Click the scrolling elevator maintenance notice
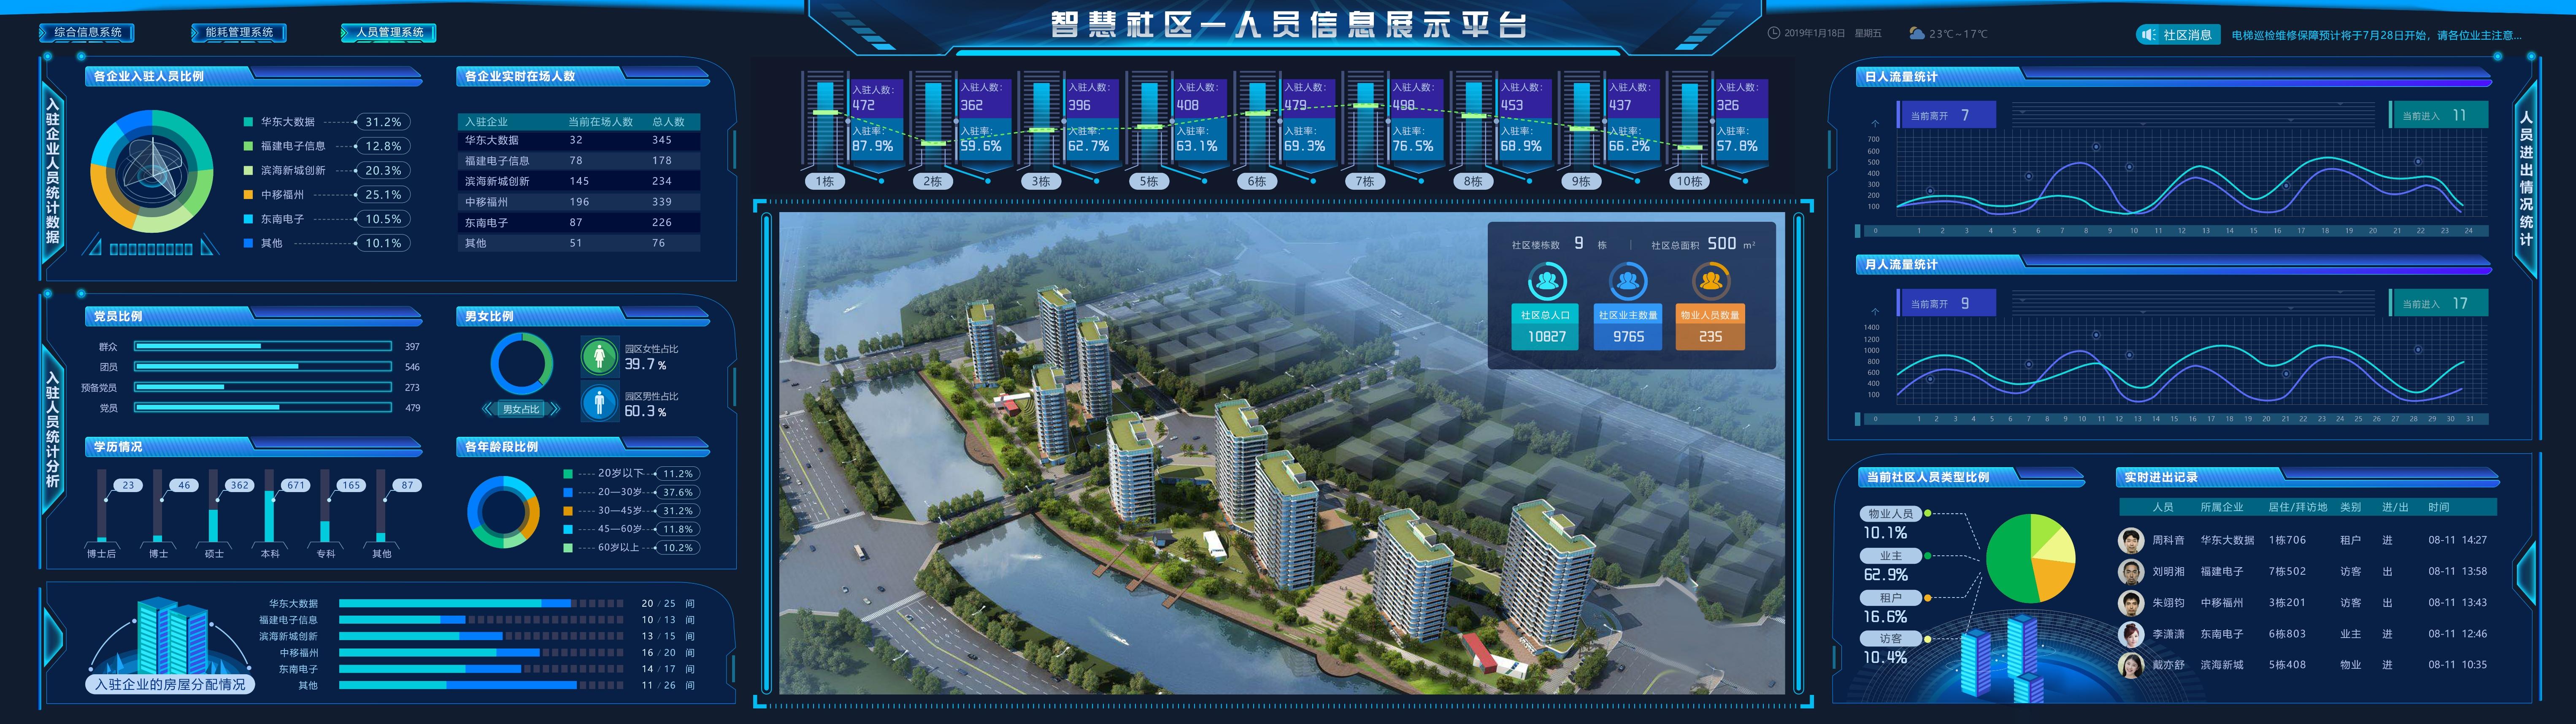The image size is (2576, 724). (2376, 35)
